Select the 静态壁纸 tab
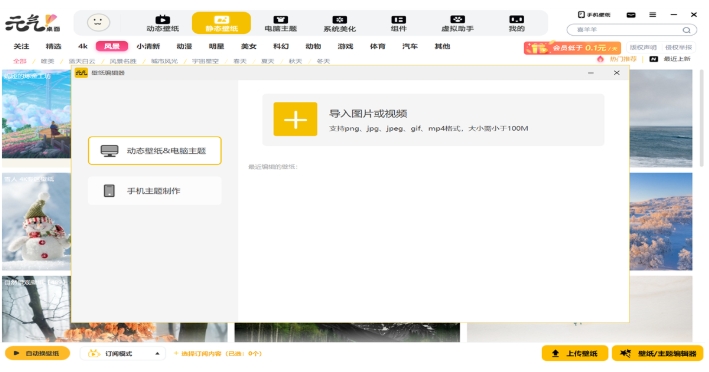The image size is (709, 372). (222, 23)
